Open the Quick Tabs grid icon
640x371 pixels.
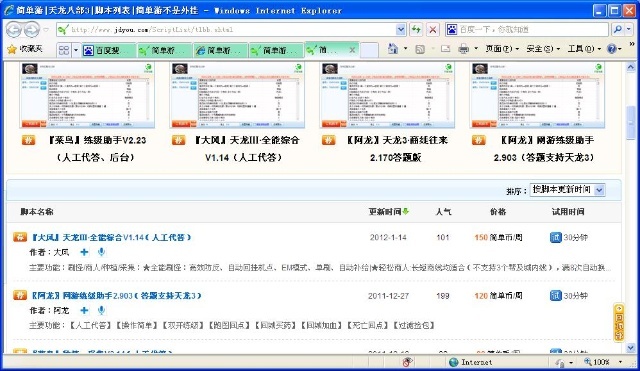tap(64, 50)
